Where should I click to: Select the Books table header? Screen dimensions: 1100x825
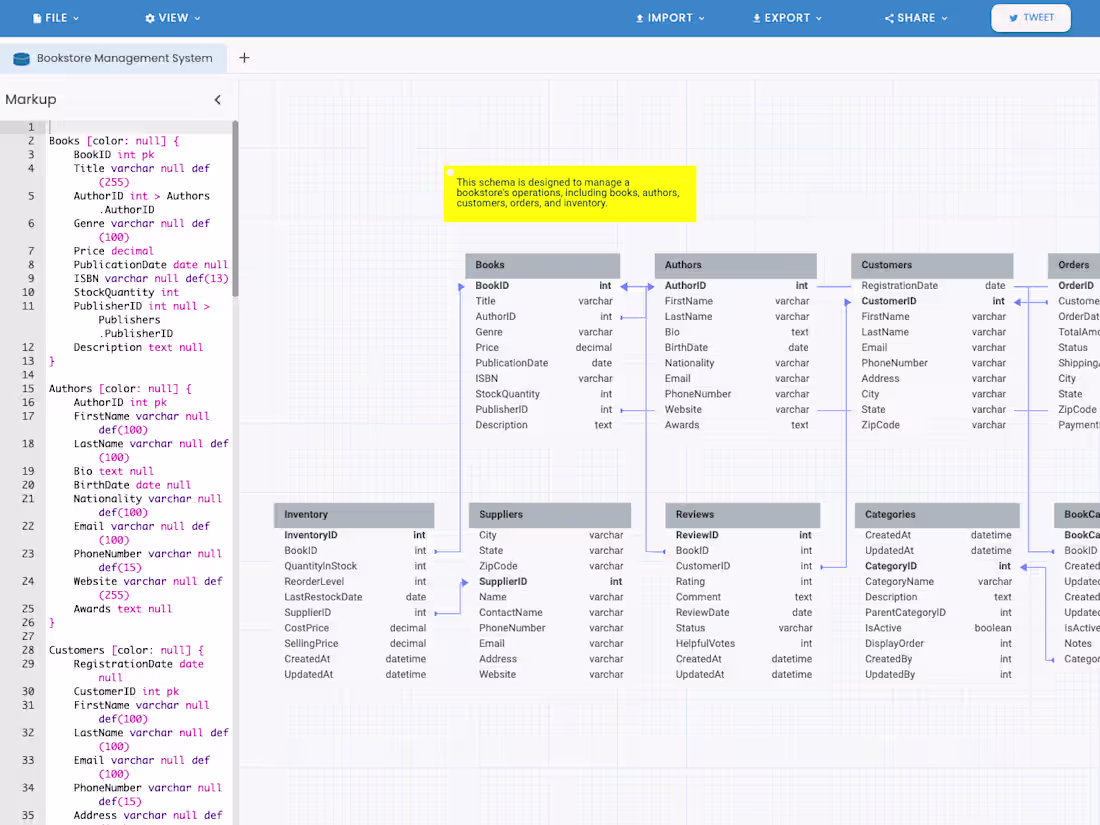pos(542,265)
